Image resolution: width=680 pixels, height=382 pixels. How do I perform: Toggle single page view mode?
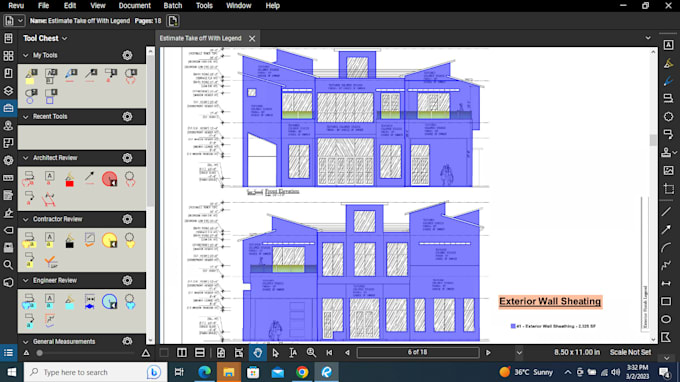click(164, 353)
